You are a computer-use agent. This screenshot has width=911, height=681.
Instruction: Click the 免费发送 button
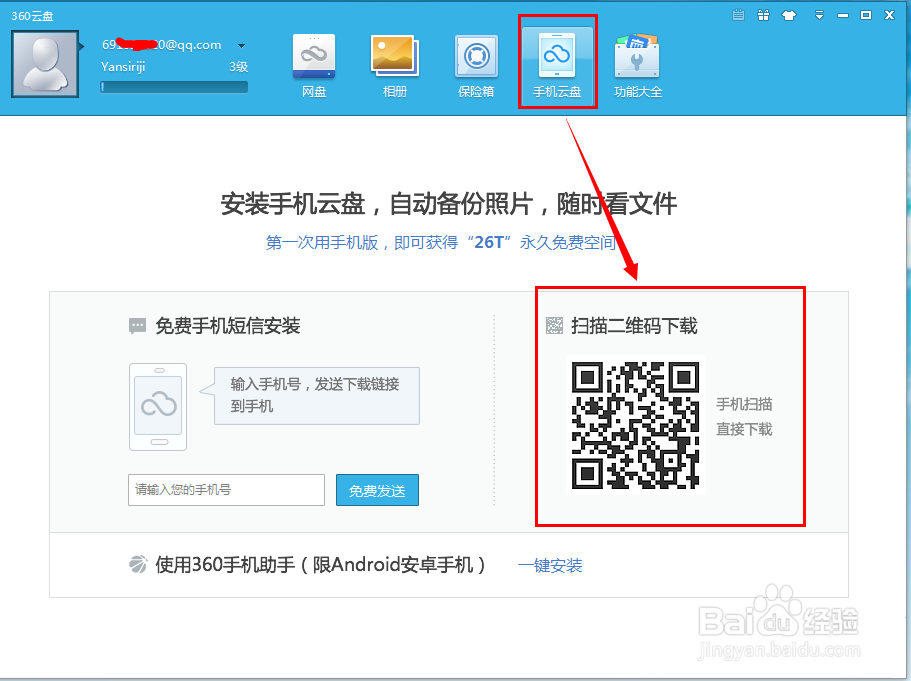coord(377,490)
